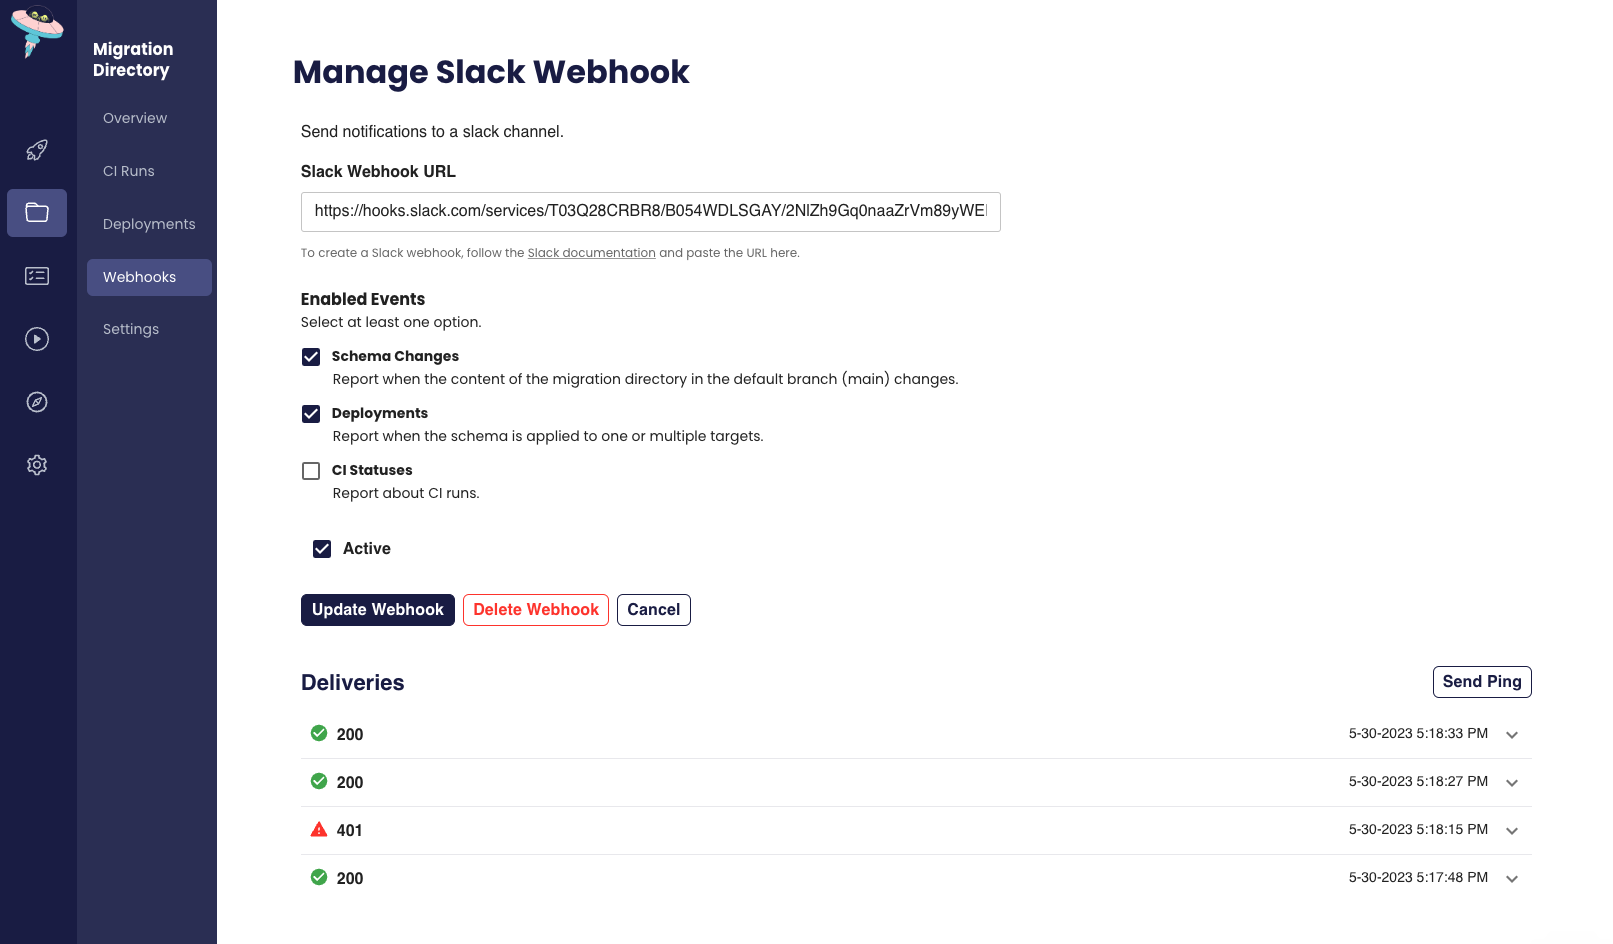Open the compass explore icon
The height and width of the screenshot is (944, 1613).
pyautogui.click(x=37, y=402)
